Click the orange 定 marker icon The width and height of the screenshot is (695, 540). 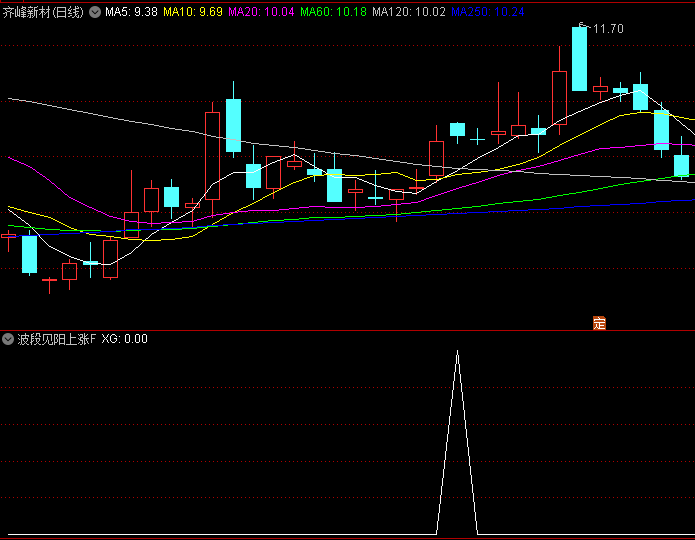(x=599, y=322)
